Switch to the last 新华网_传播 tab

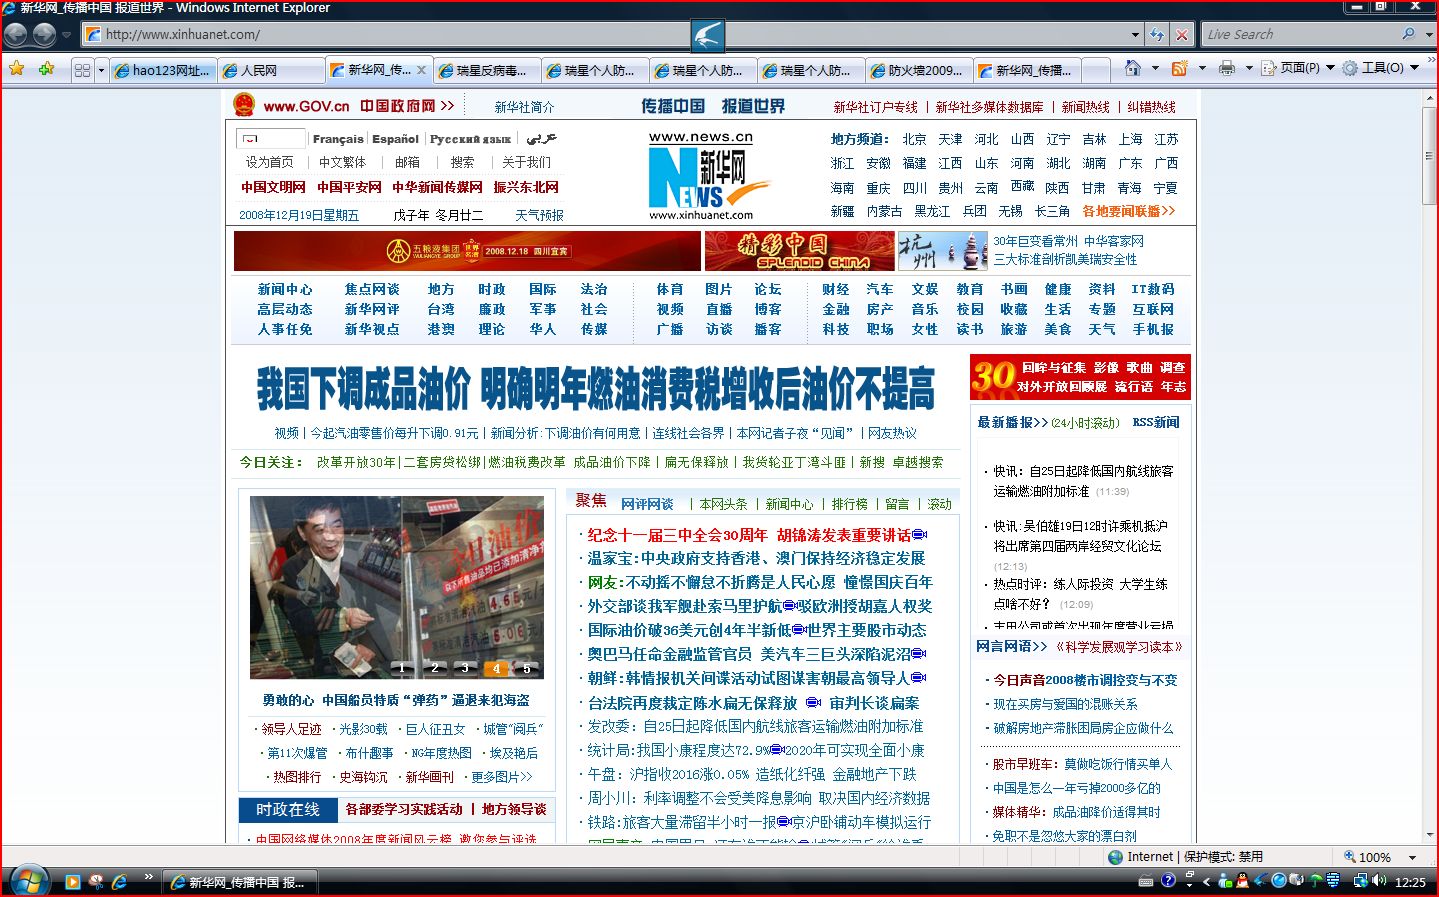[x=1026, y=70]
